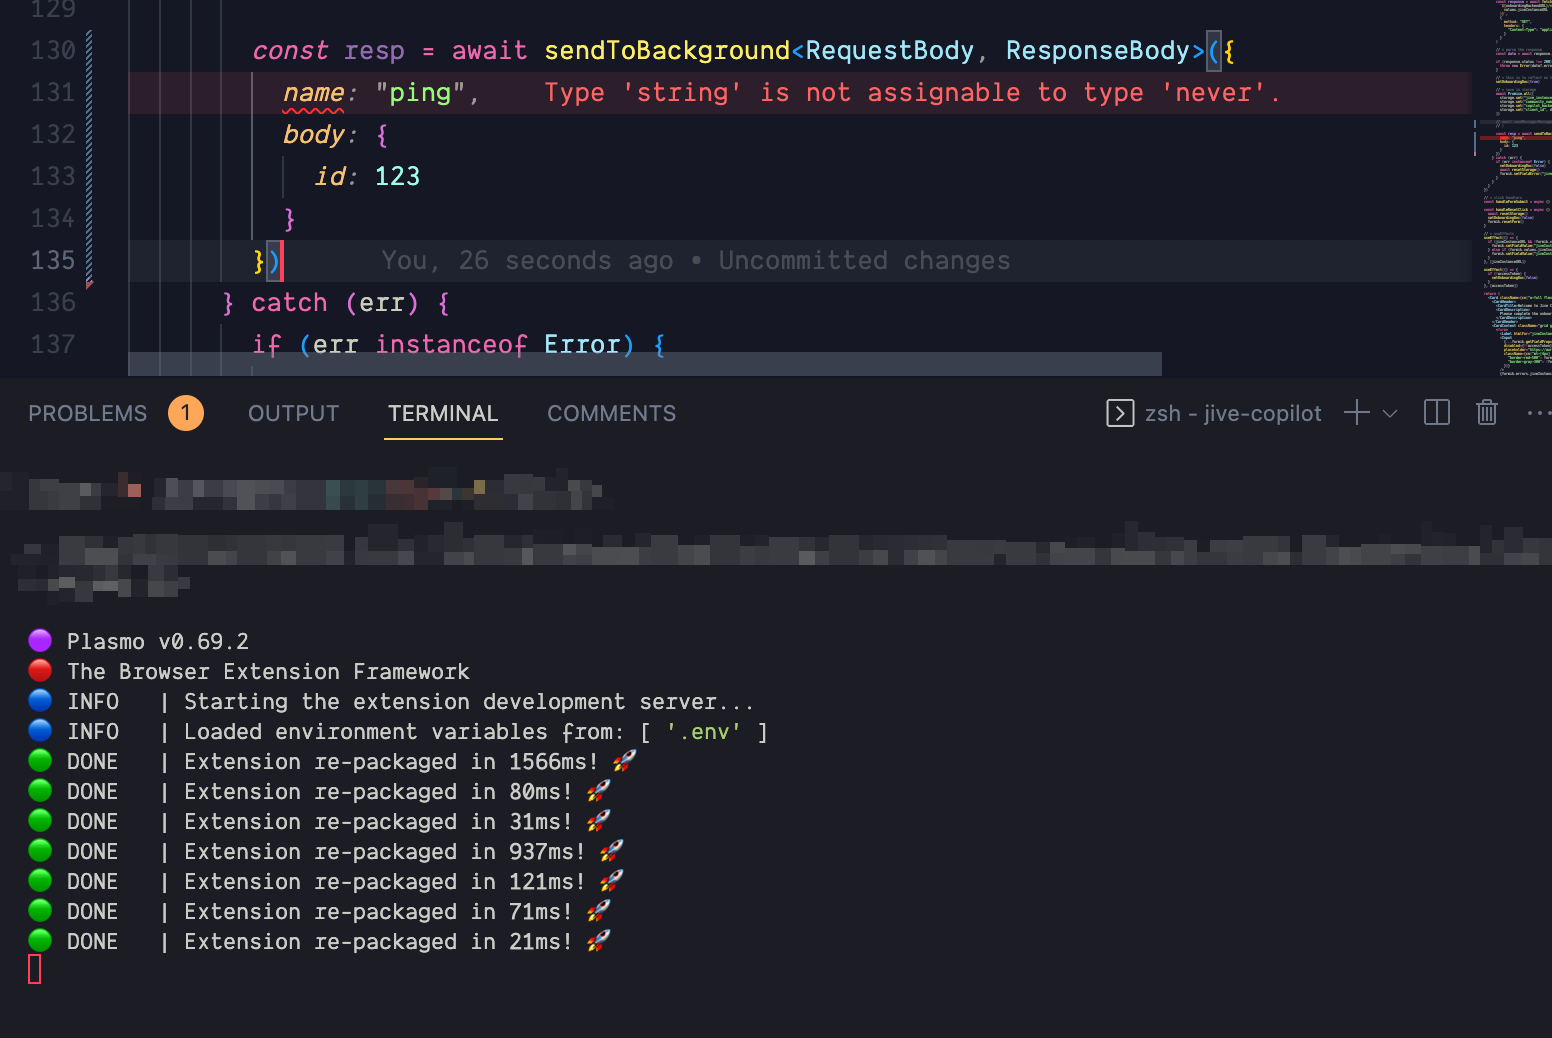Click the horizontal scrollbar below the code
The width and height of the screenshot is (1552, 1038).
[640, 364]
